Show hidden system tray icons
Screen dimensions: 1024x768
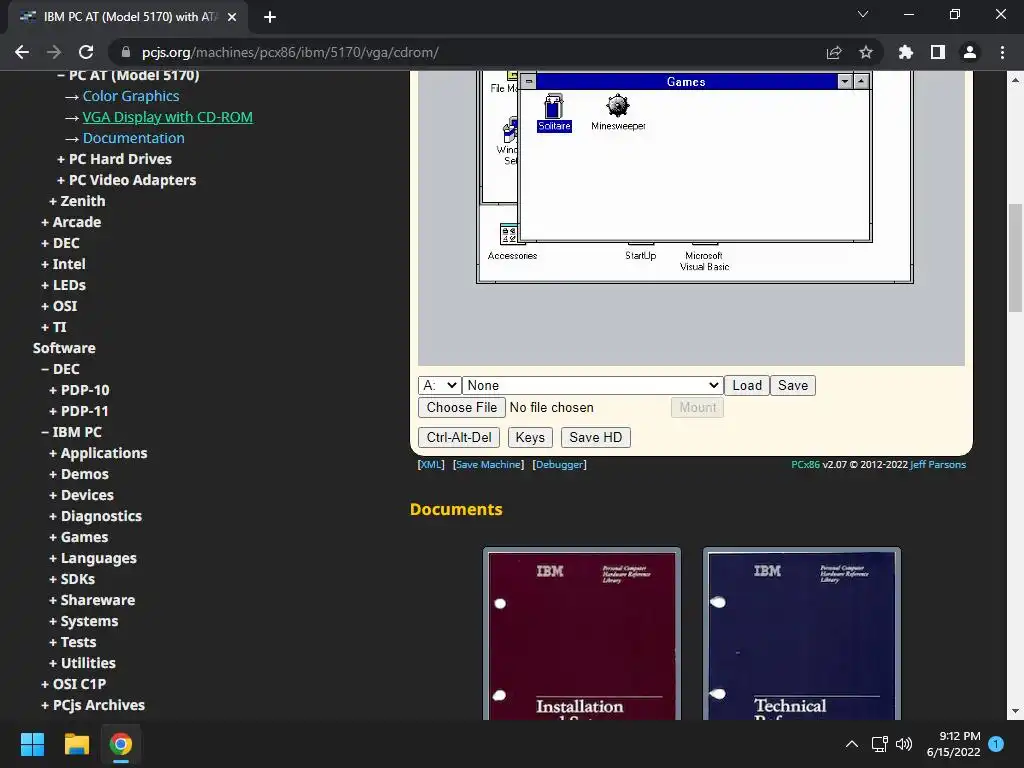pyautogui.click(x=852, y=744)
